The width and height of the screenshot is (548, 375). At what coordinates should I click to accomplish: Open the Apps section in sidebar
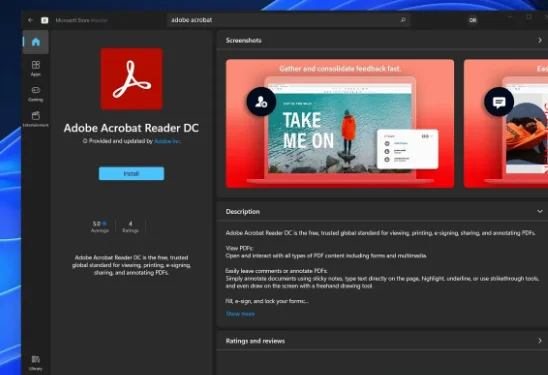[x=36, y=68]
